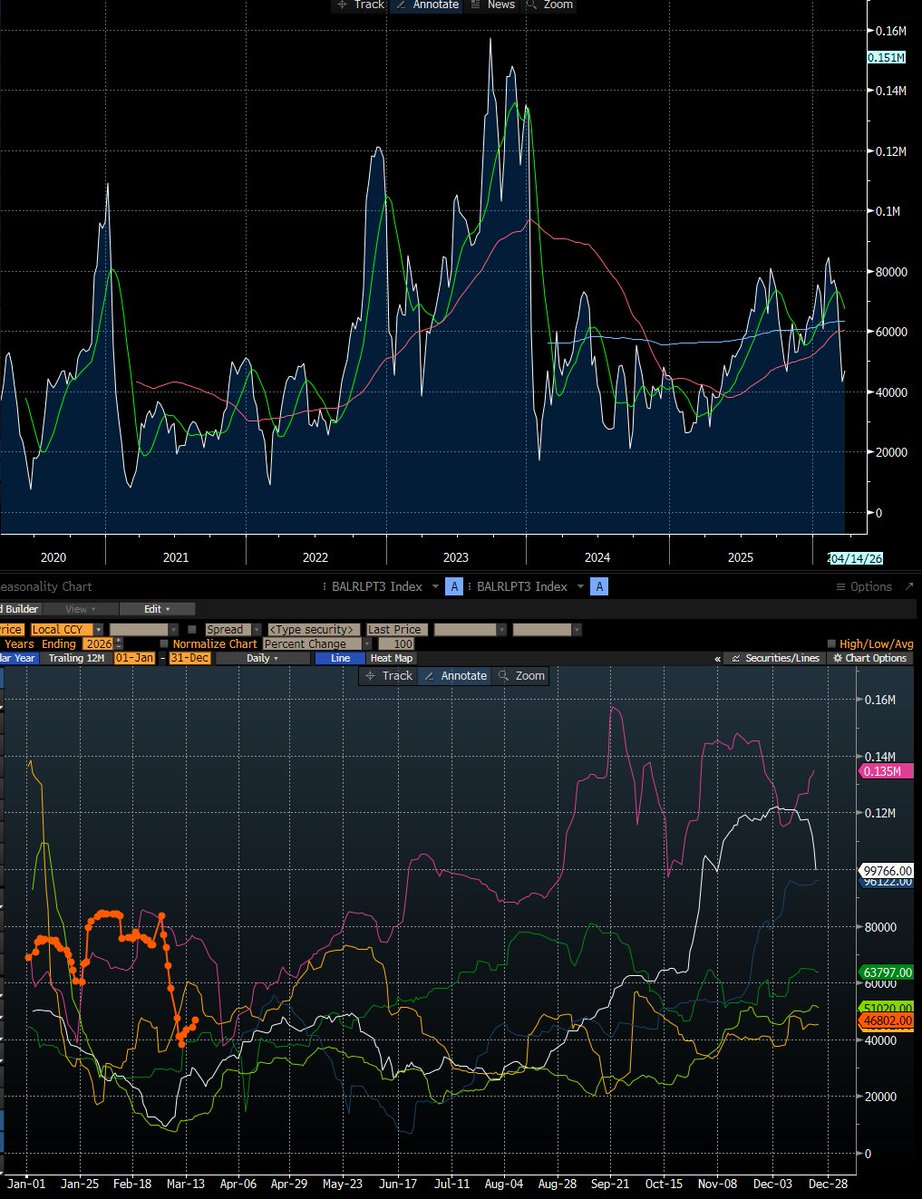The height and width of the screenshot is (1199, 922).
Task: Open the Percent Change dropdown
Action: point(317,644)
